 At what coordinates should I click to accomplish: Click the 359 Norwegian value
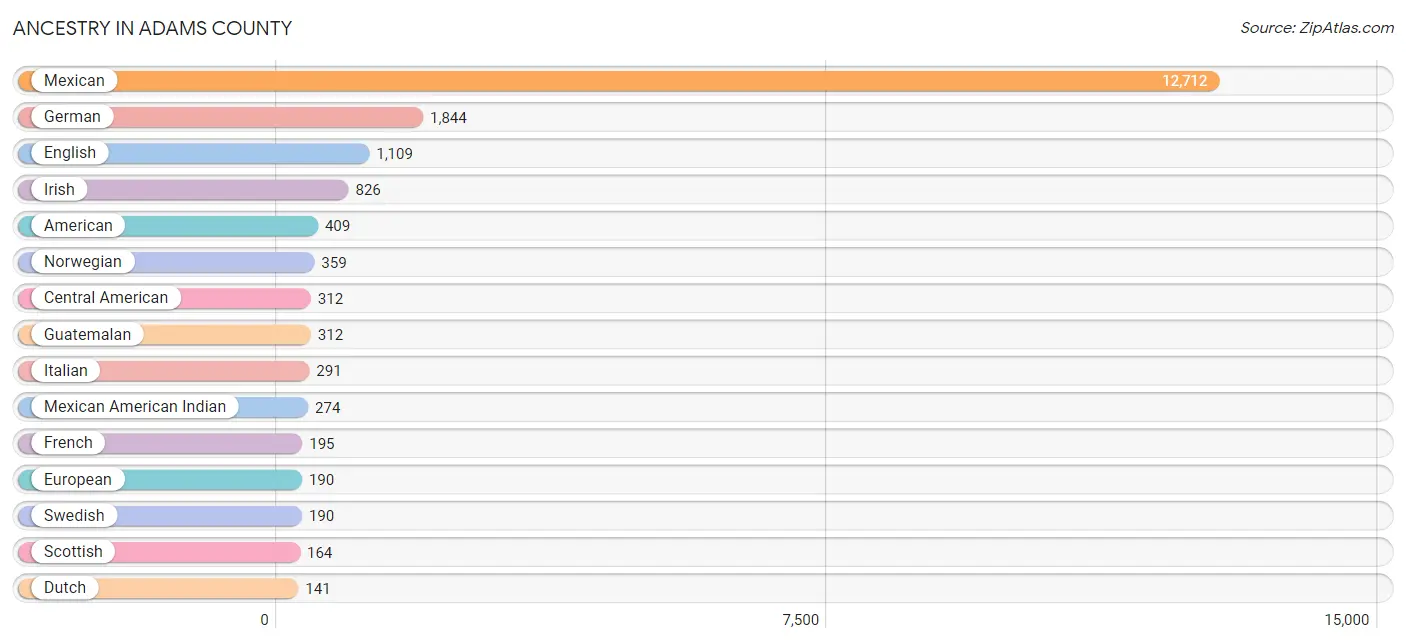[x=334, y=263]
